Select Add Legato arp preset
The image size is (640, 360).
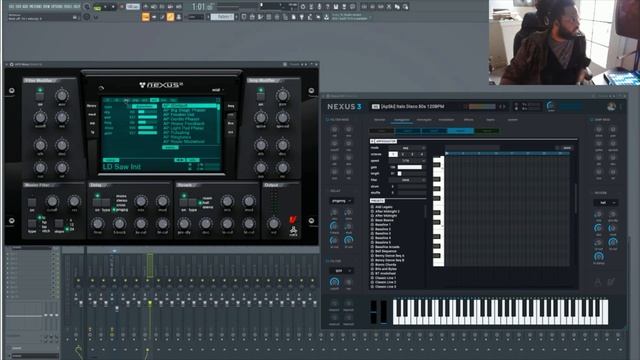point(383,207)
